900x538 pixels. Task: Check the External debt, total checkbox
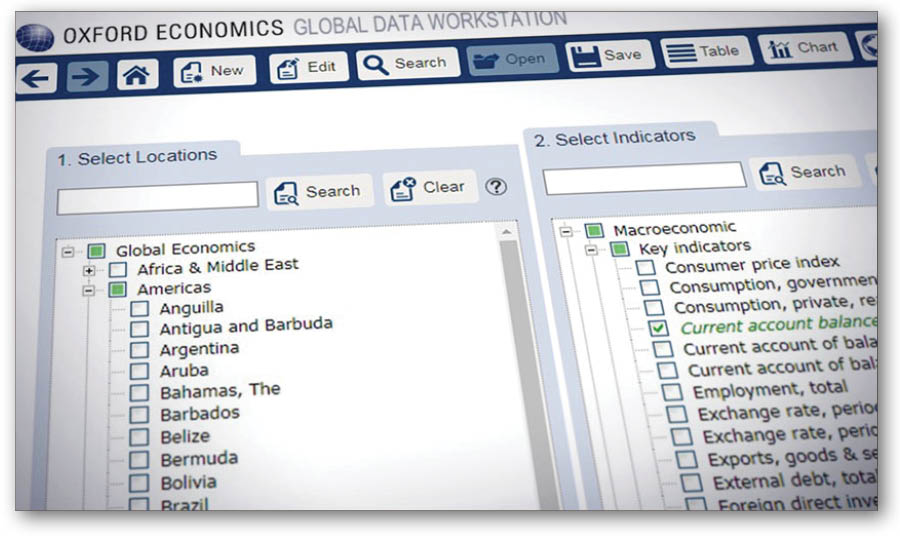[692, 483]
